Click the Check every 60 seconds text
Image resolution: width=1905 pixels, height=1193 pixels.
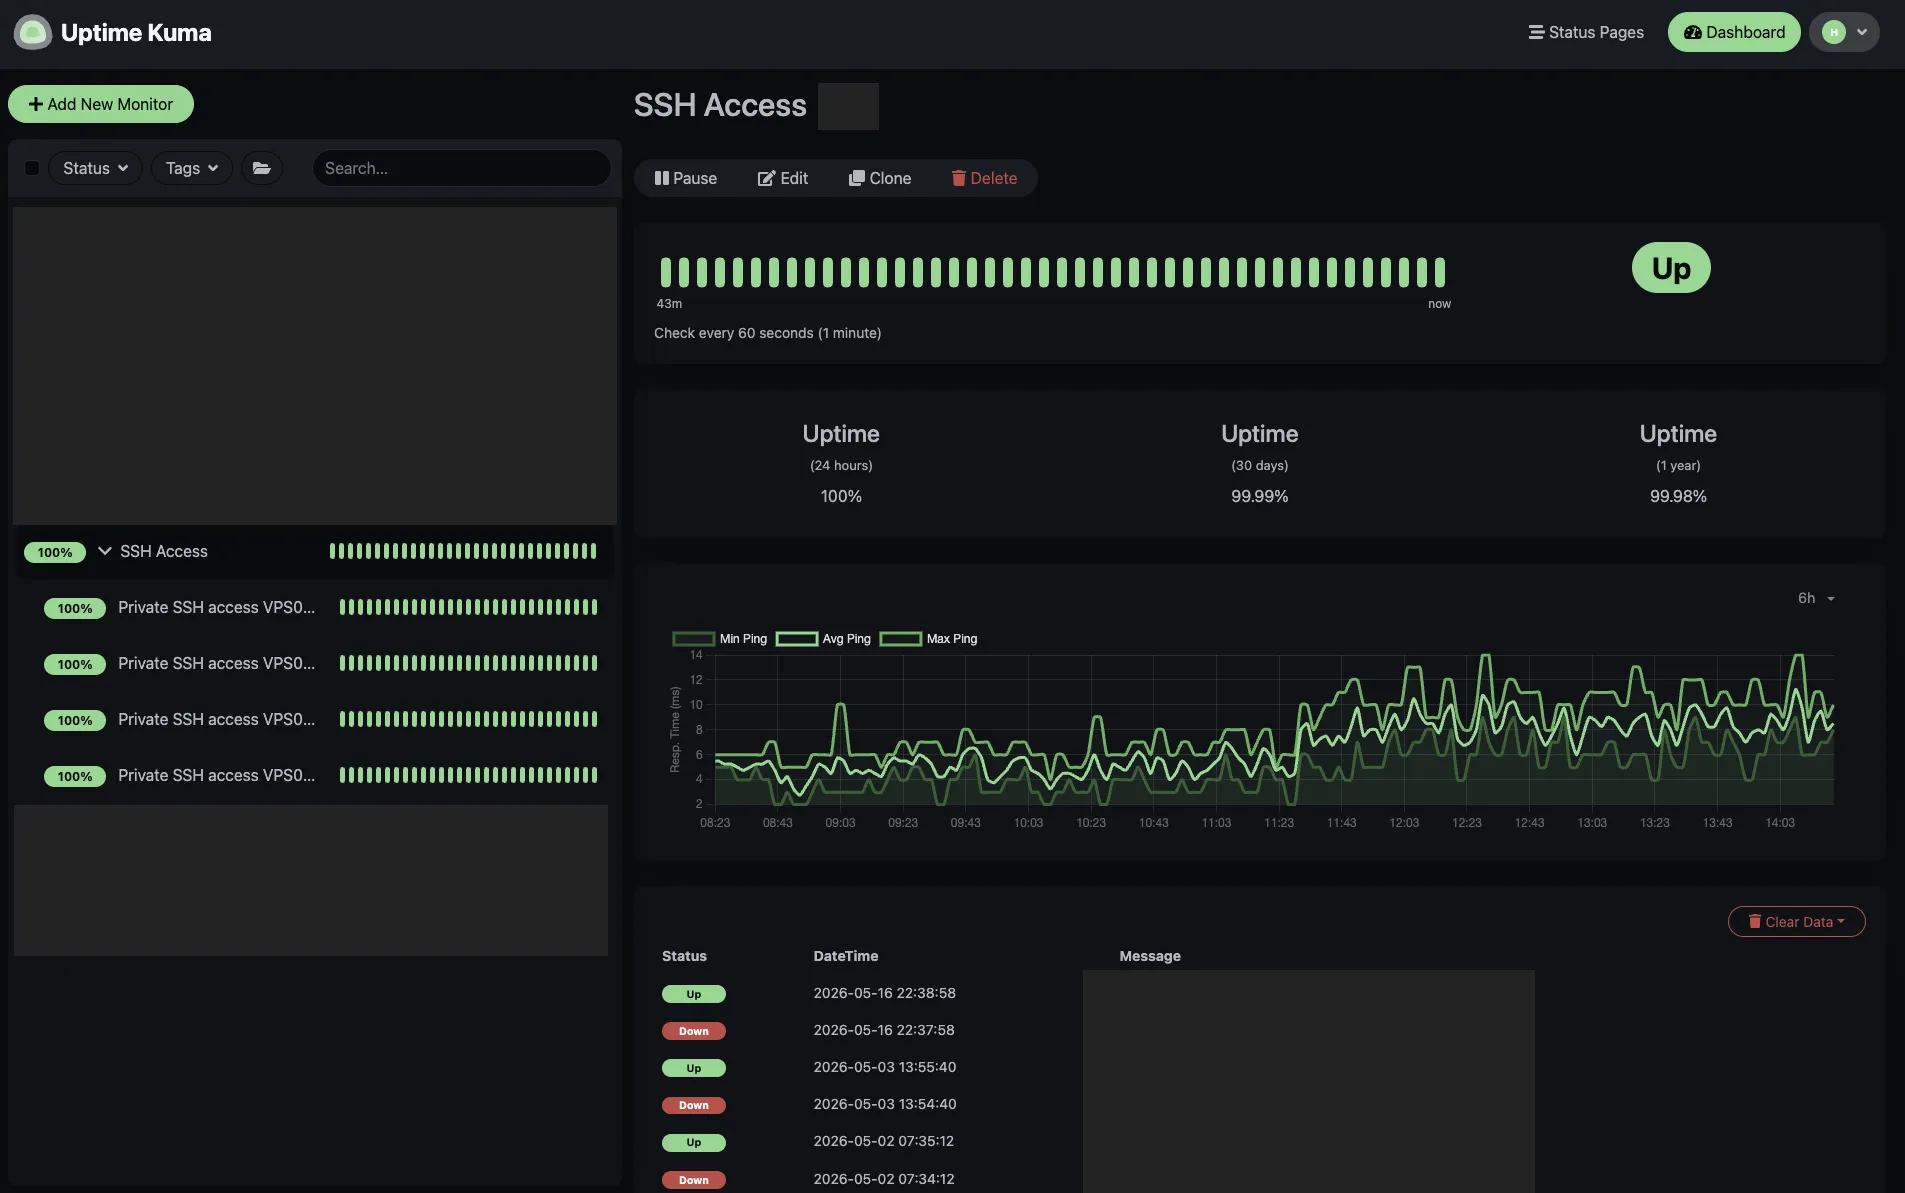(x=767, y=333)
